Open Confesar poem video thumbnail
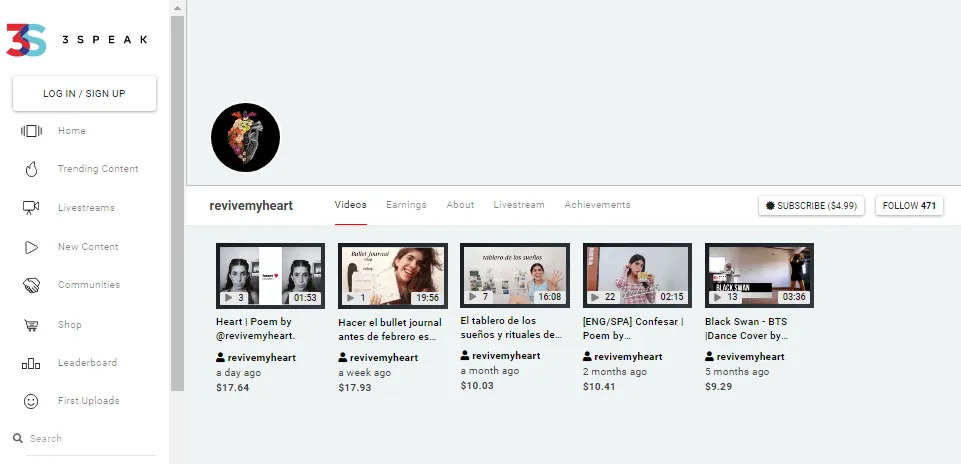Viewport: 961px width, 464px height. pos(637,276)
